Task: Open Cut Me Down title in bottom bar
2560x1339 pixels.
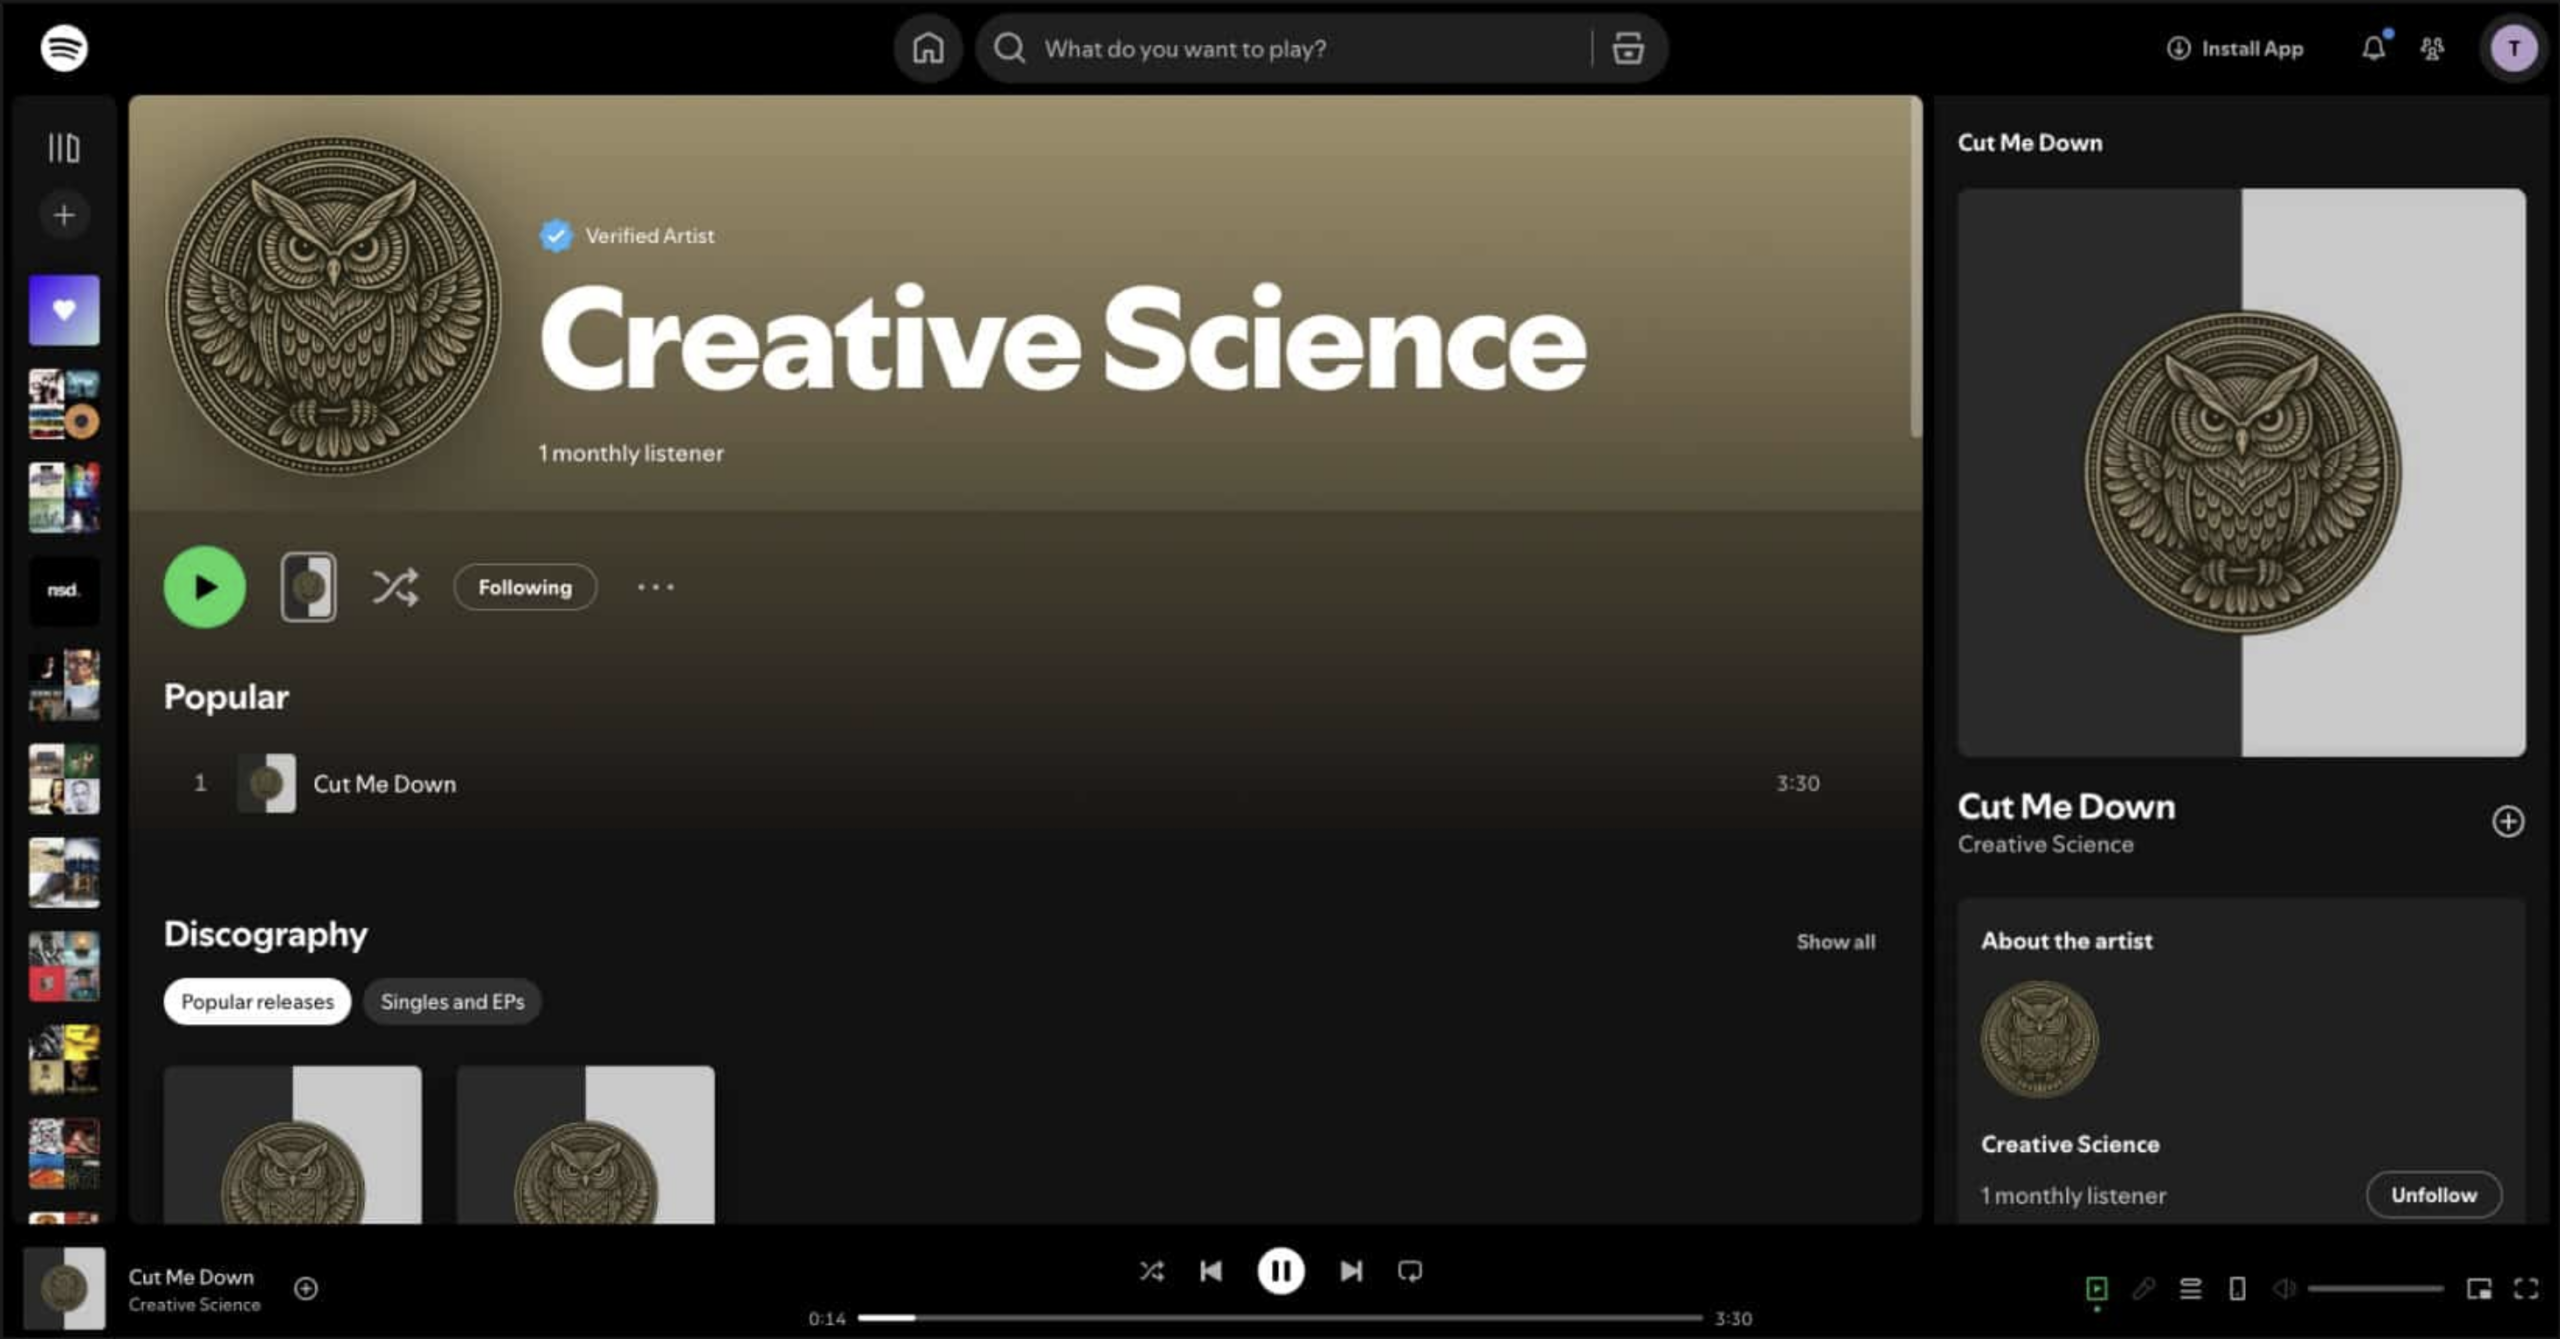Action: [191, 1277]
